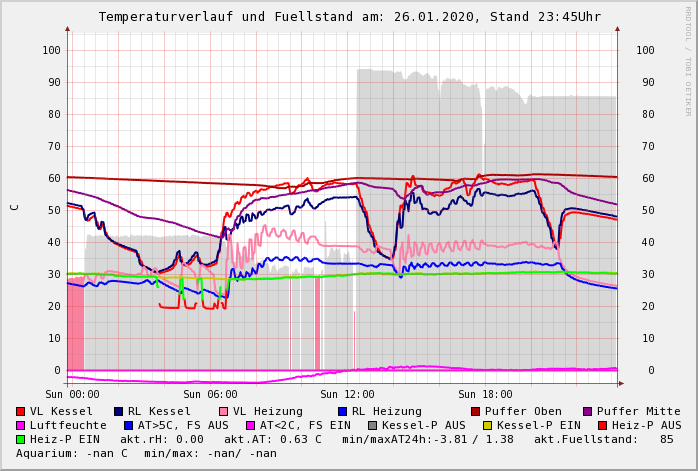Click the blue RL Heizung legend swatch
Viewport: 698px width, 471px height.
[x=342, y=411]
